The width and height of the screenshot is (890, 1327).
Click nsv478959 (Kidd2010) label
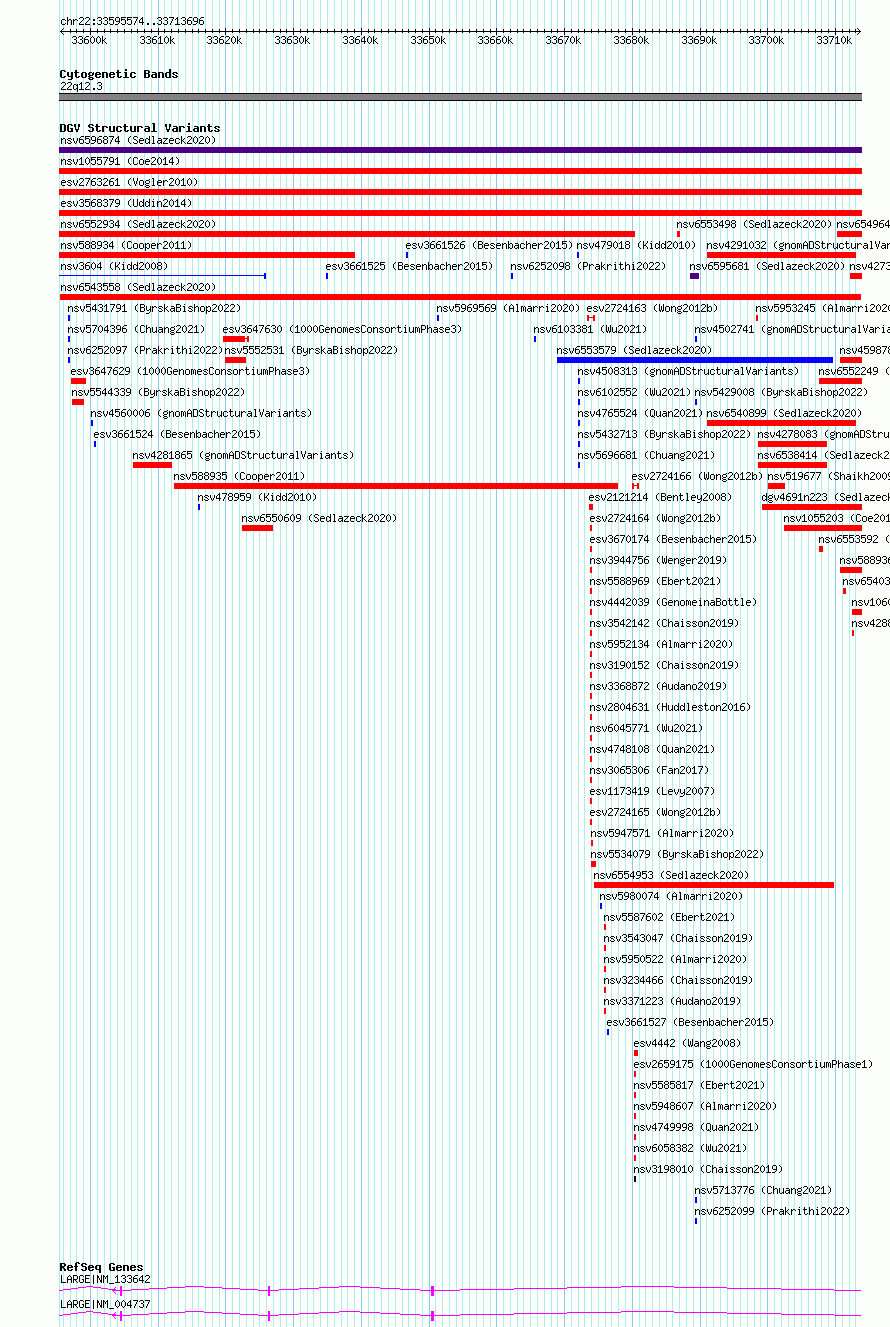256,497
